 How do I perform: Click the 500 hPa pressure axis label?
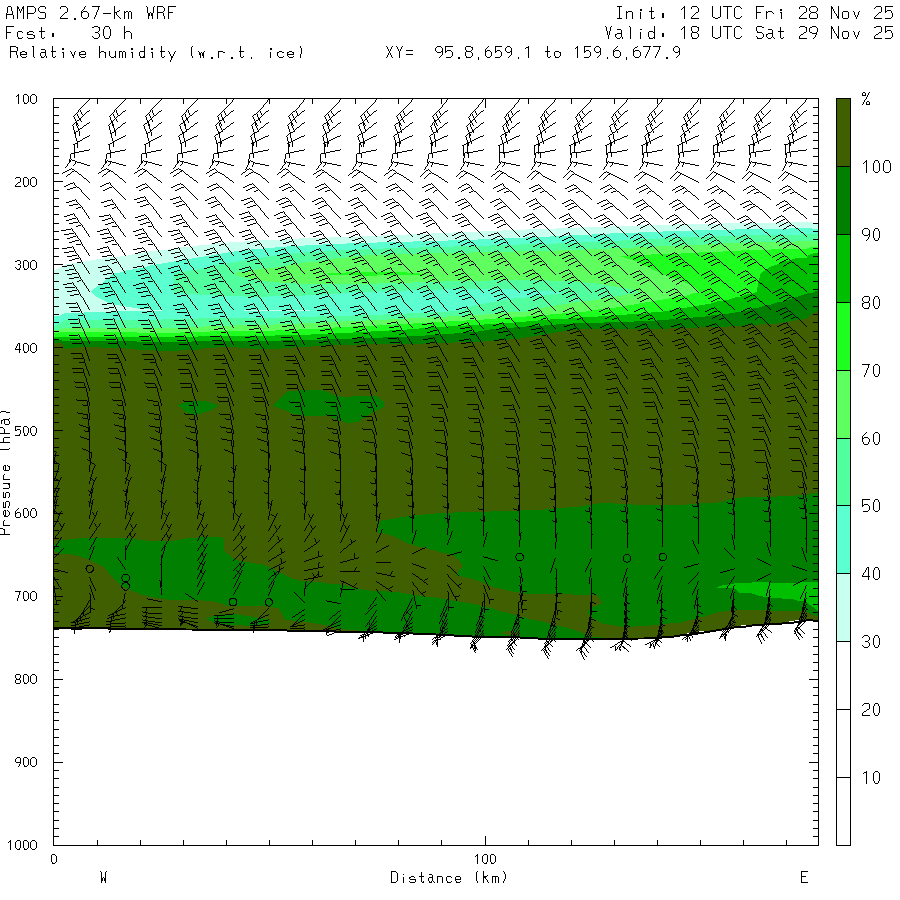click(x=26, y=431)
